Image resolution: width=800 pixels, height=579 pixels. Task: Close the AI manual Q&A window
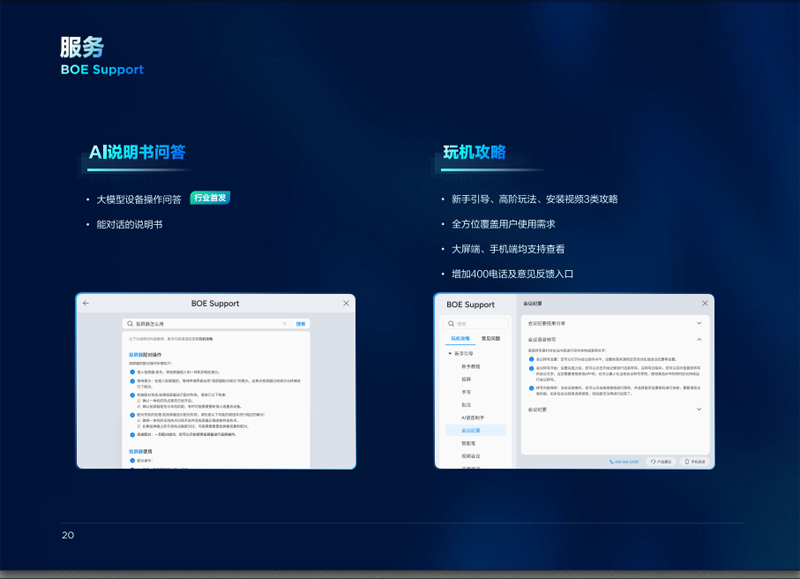[346, 303]
